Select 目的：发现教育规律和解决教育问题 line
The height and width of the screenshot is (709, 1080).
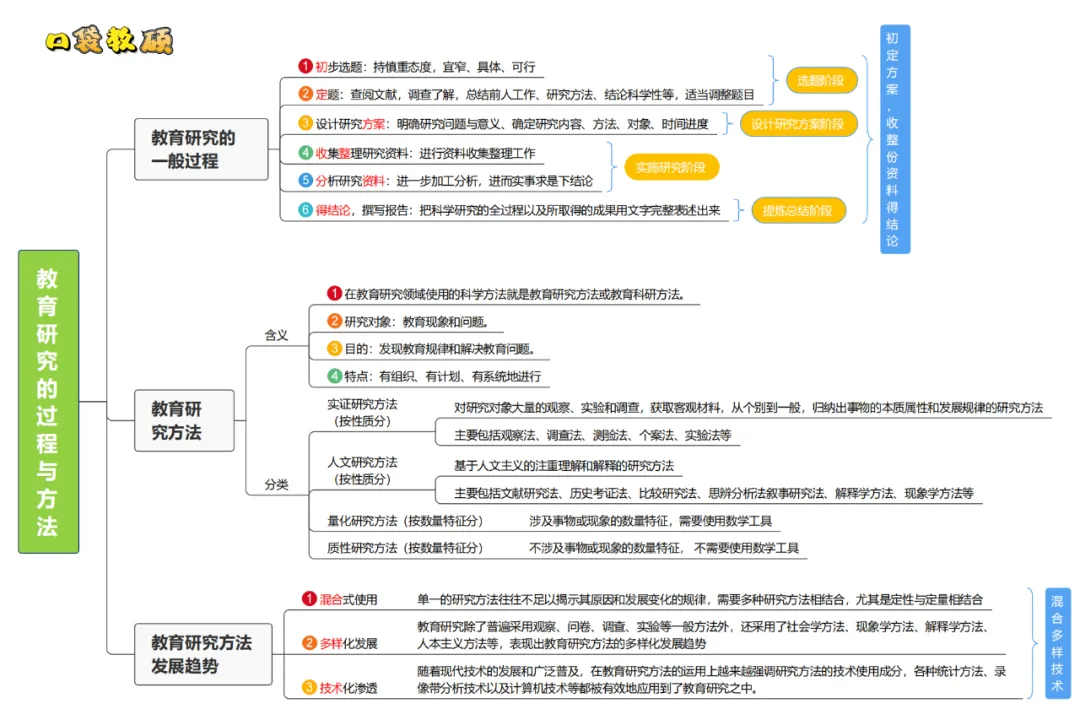431,349
